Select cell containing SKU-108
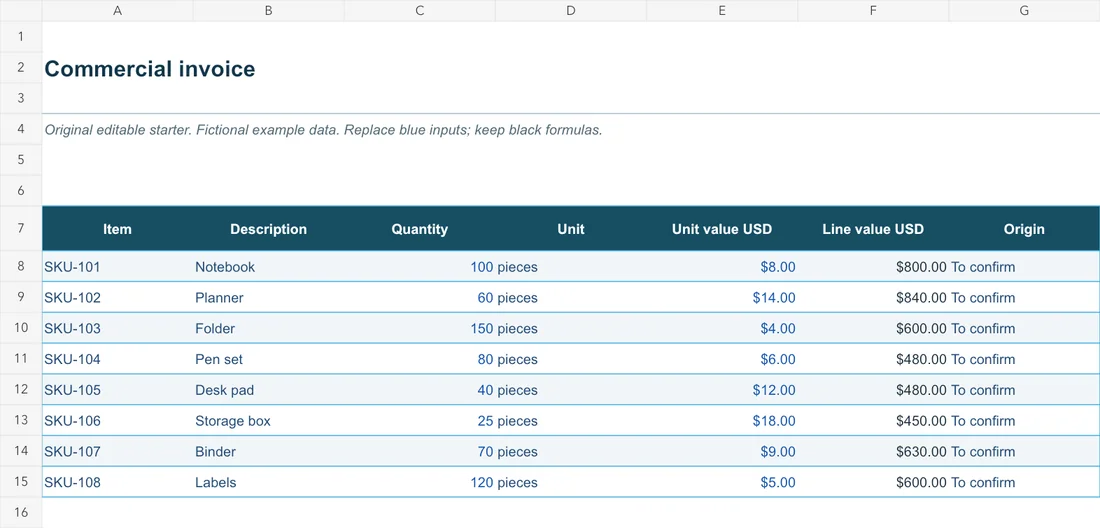The image size is (1100, 528). (x=117, y=482)
